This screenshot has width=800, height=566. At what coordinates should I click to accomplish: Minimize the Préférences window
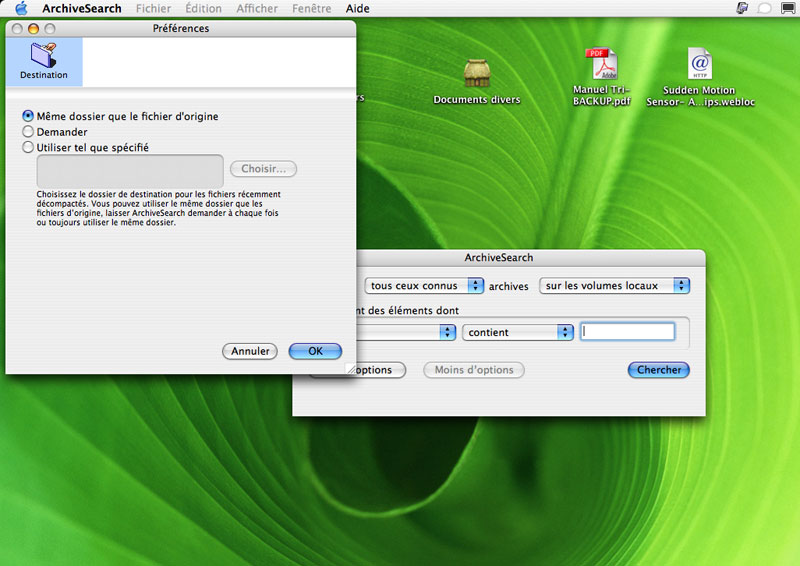(x=33, y=29)
